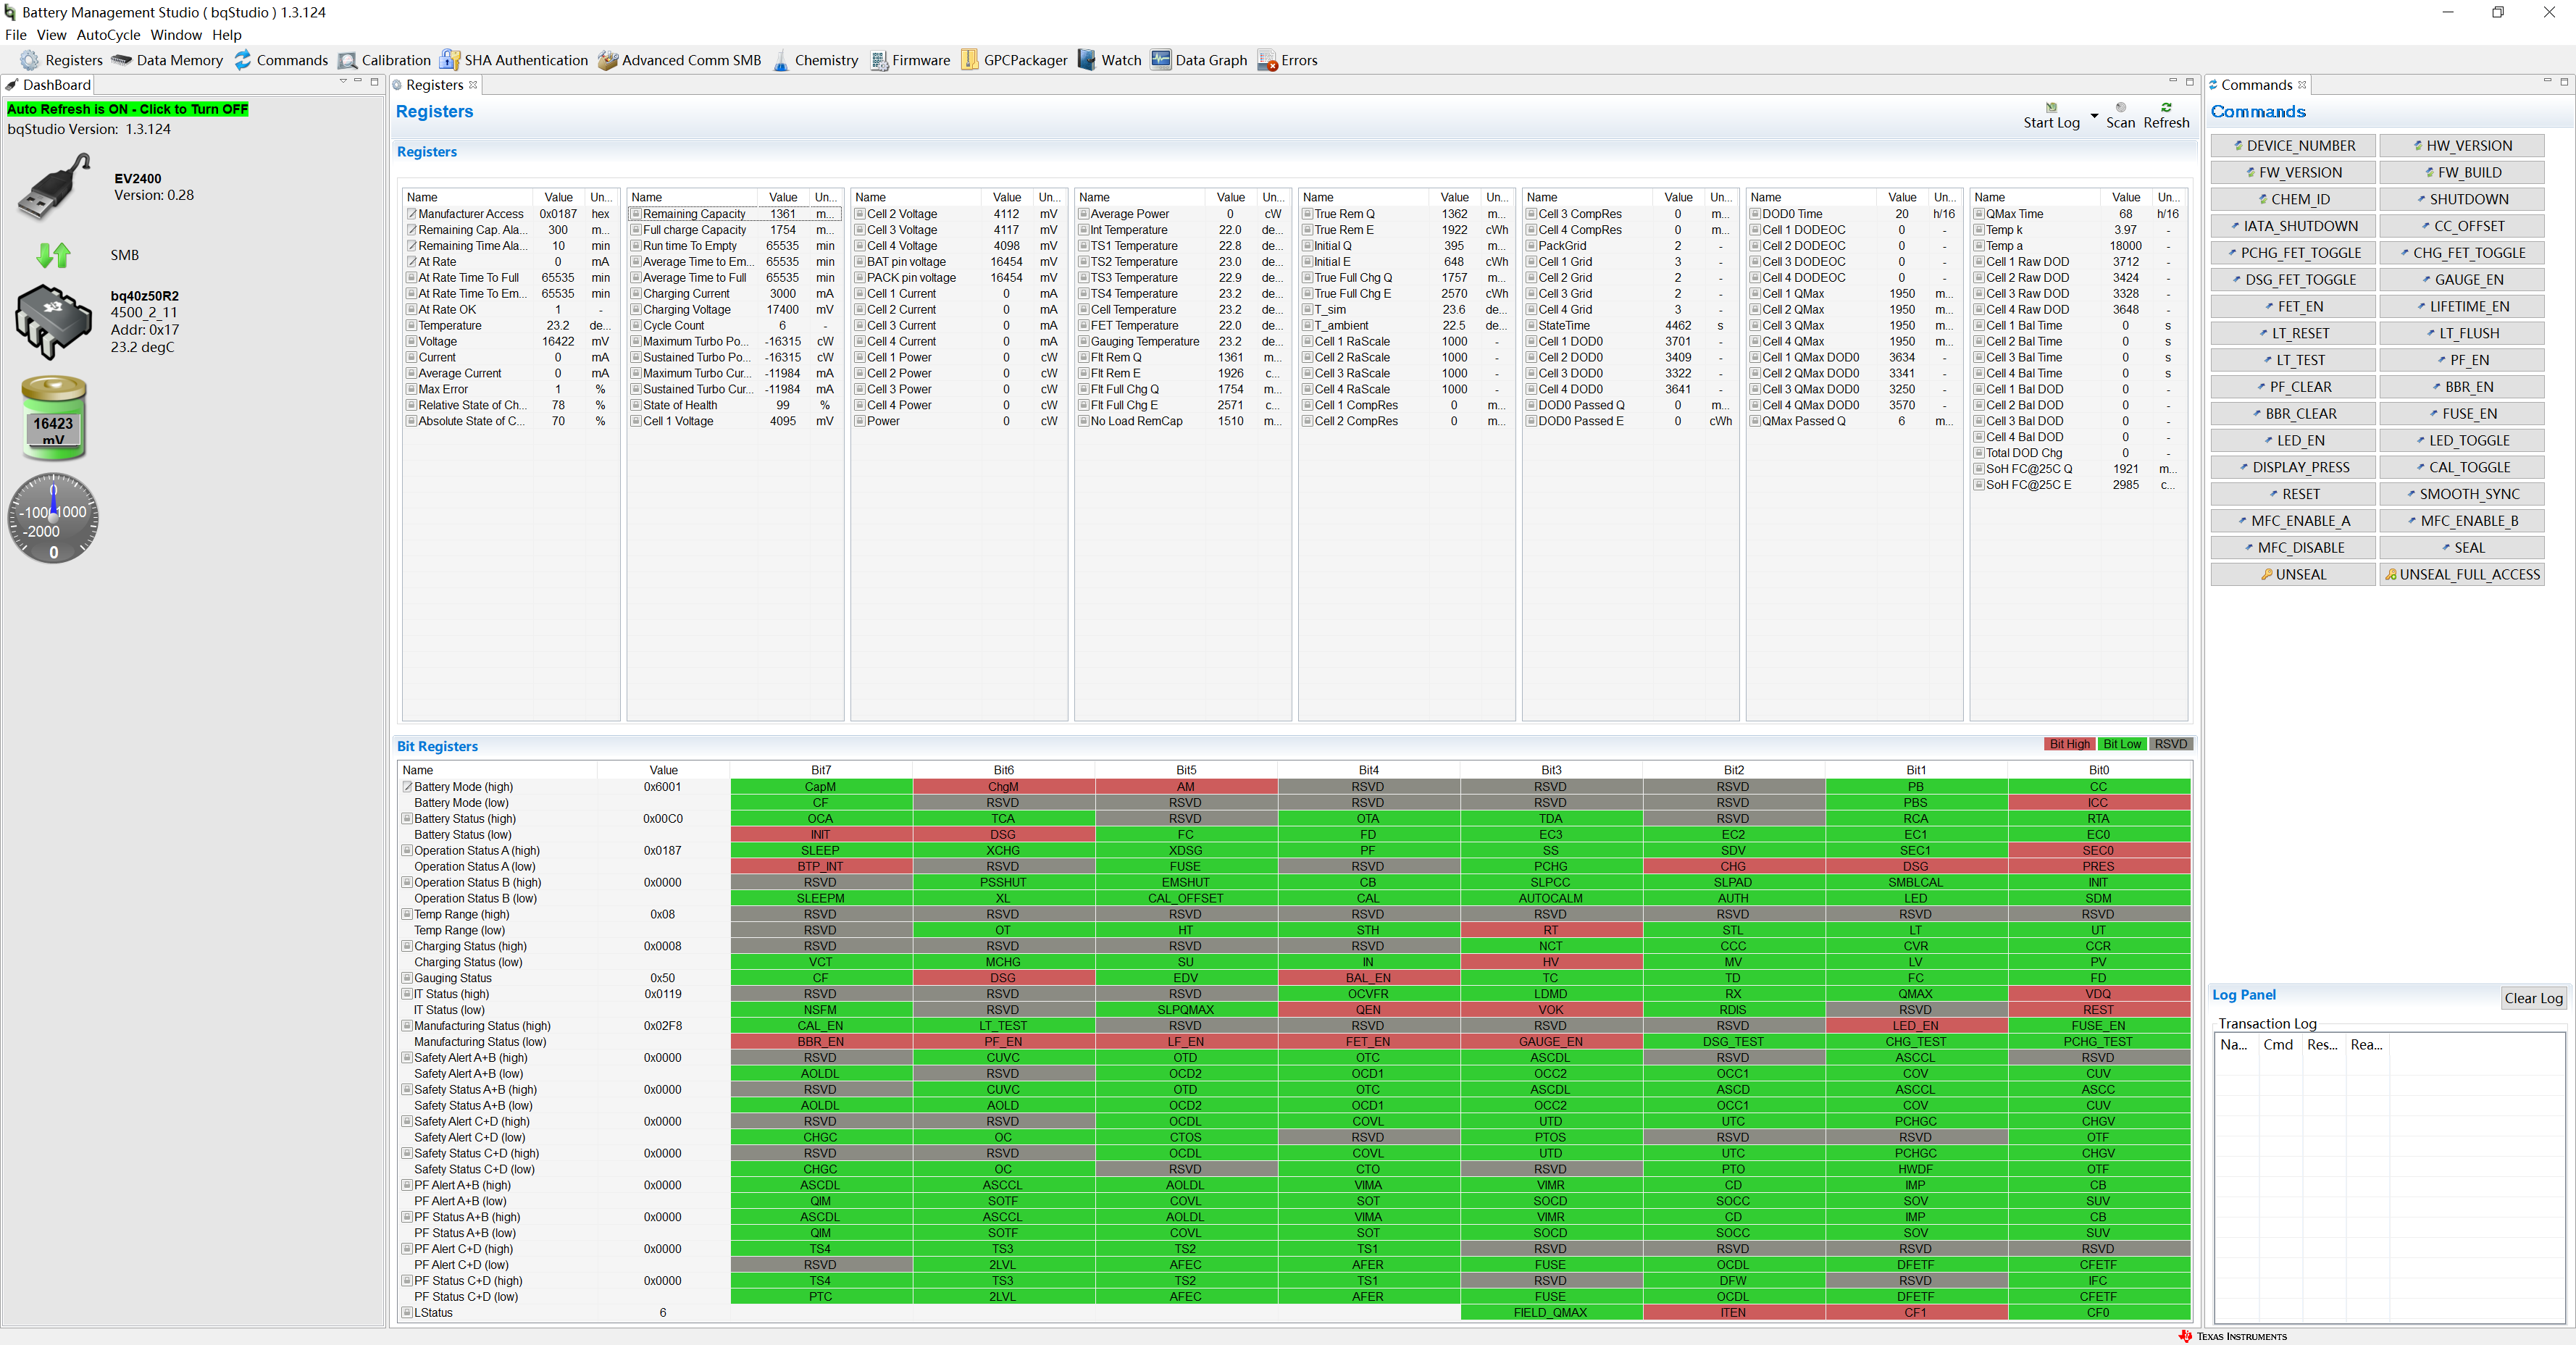Click the Bit7 column header in Bit Registers
Viewport: 2576px width, 1345px height.
821,770
